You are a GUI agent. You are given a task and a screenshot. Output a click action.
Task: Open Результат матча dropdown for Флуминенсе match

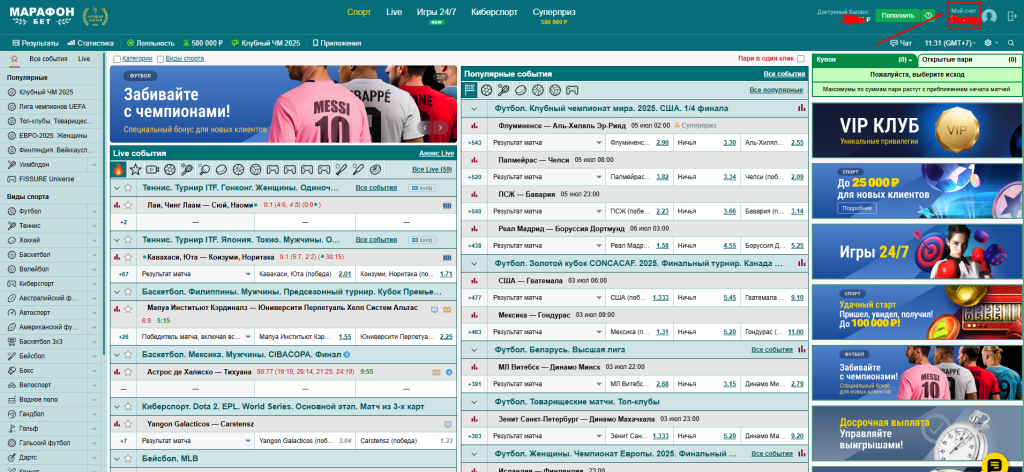pyautogui.click(x=547, y=142)
